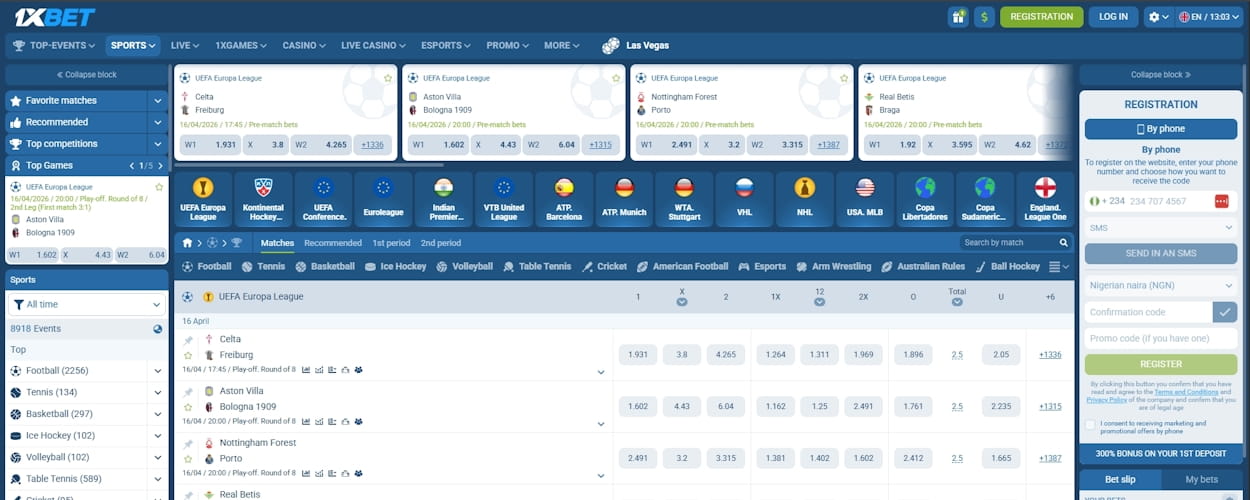Favorite the Top Games Europa League star

point(159,187)
